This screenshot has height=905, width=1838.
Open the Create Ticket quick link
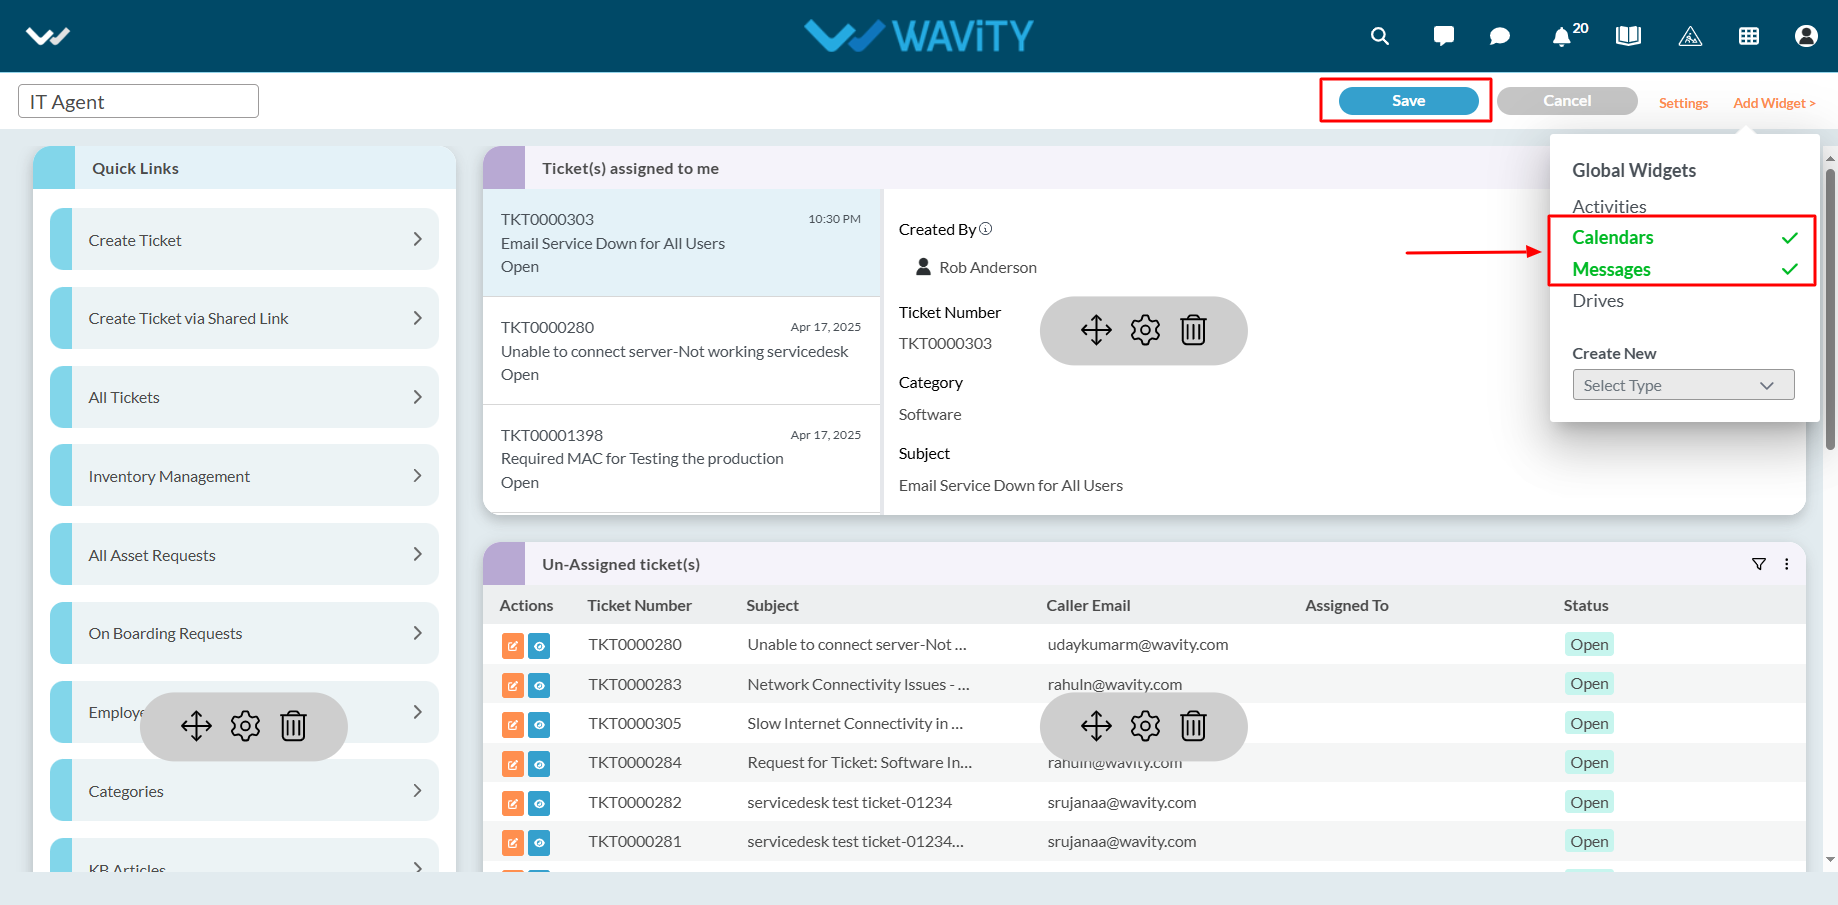click(x=244, y=239)
